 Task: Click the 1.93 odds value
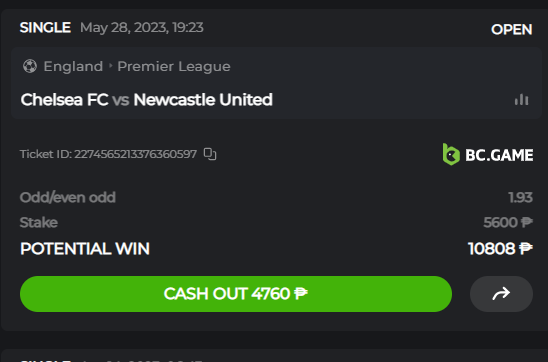(520, 197)
